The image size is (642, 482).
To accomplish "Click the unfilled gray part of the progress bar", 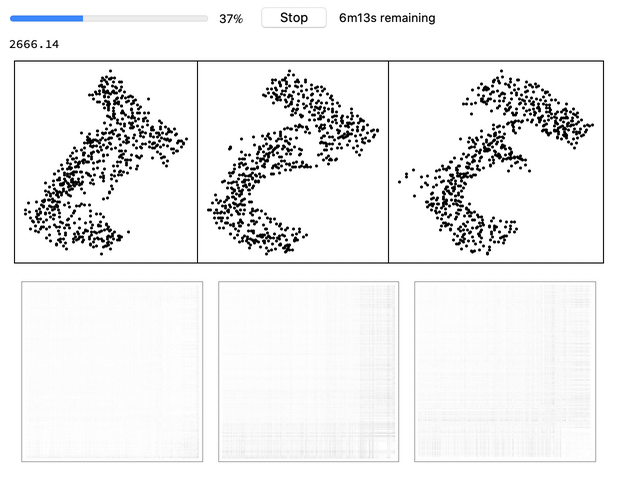I will tap(145, 18).
